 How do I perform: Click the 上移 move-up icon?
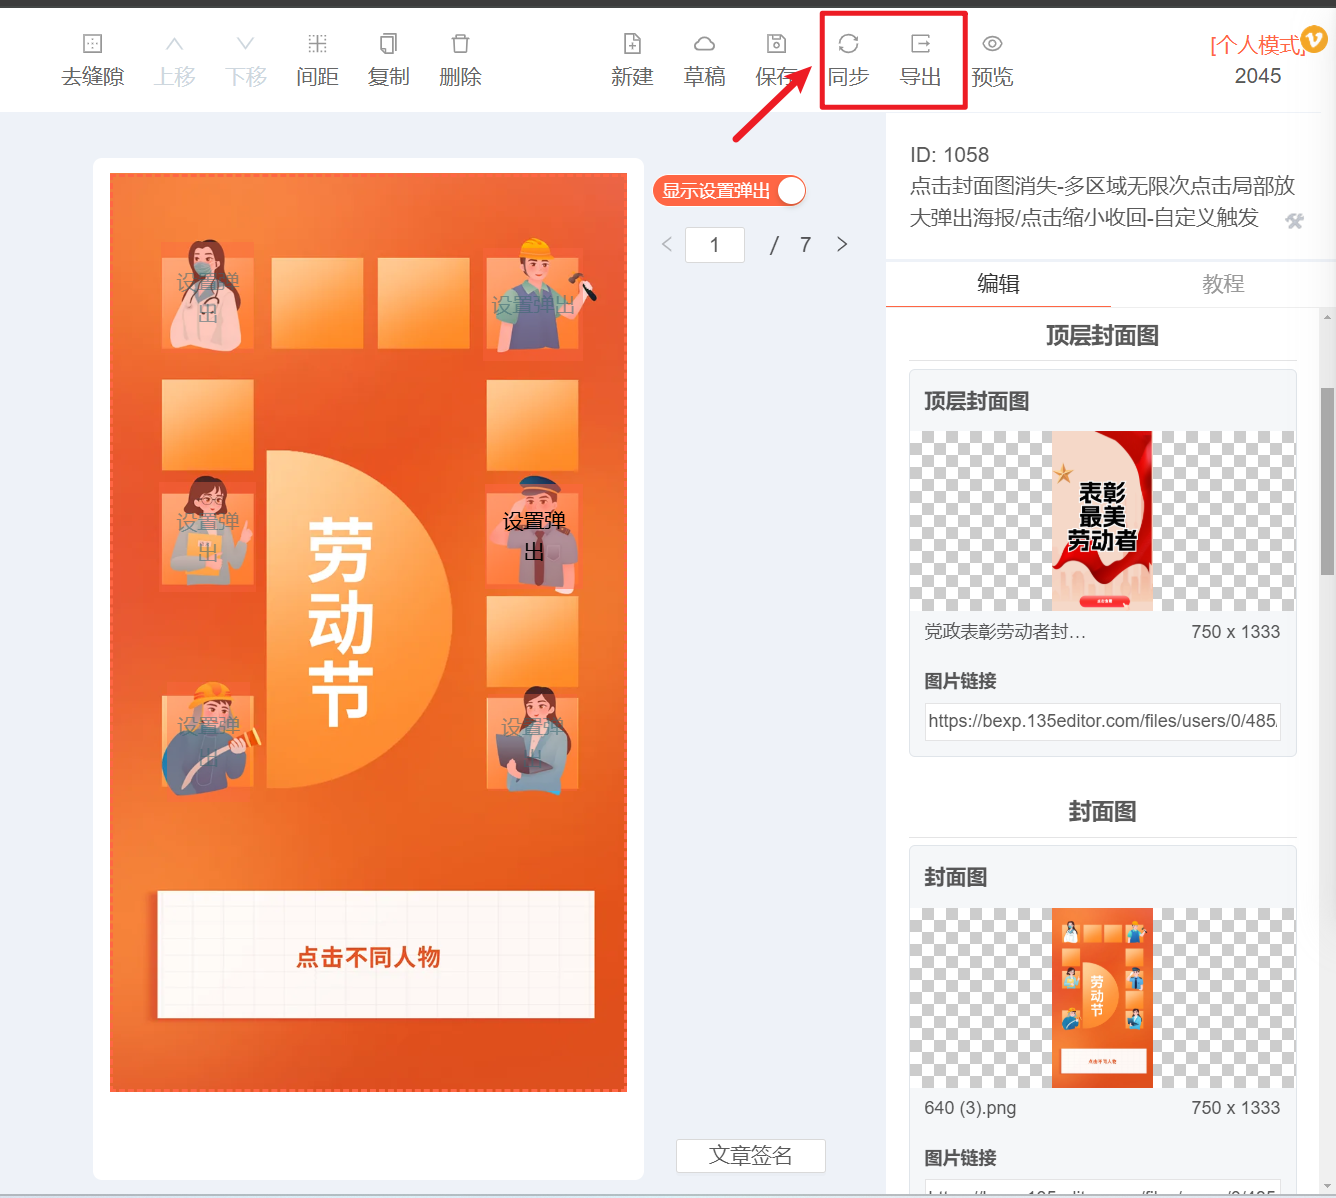pos(174,44)
